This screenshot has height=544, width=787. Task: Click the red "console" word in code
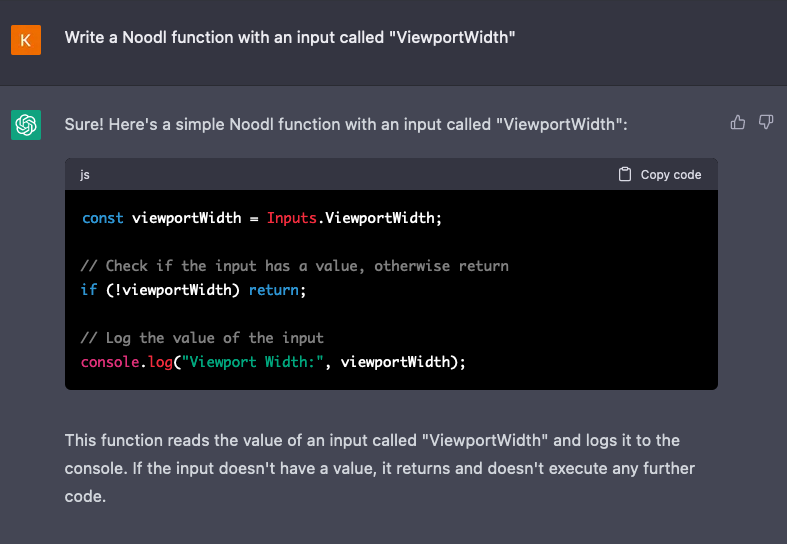110,362
